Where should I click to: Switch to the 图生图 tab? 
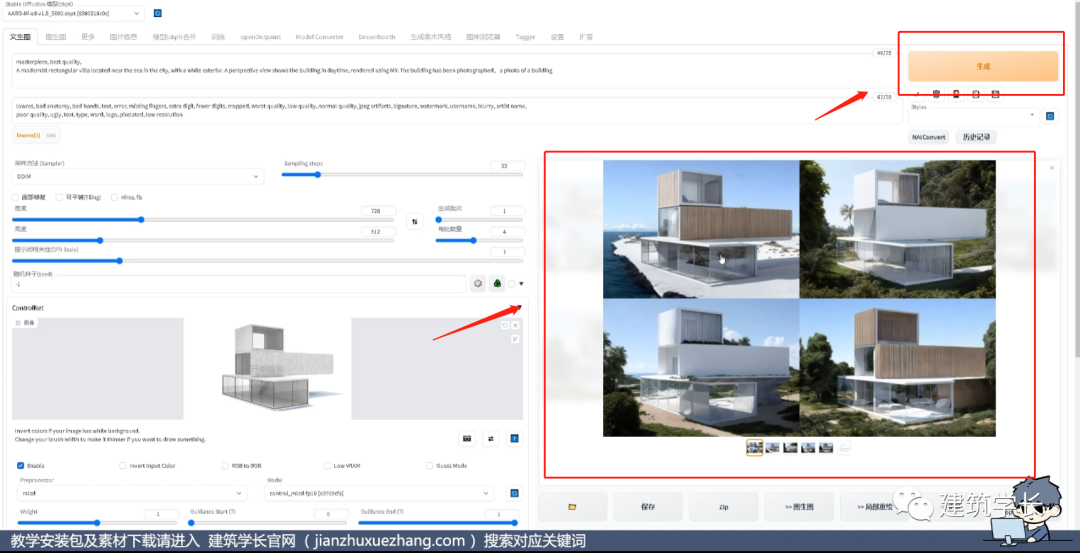point(56,36)
